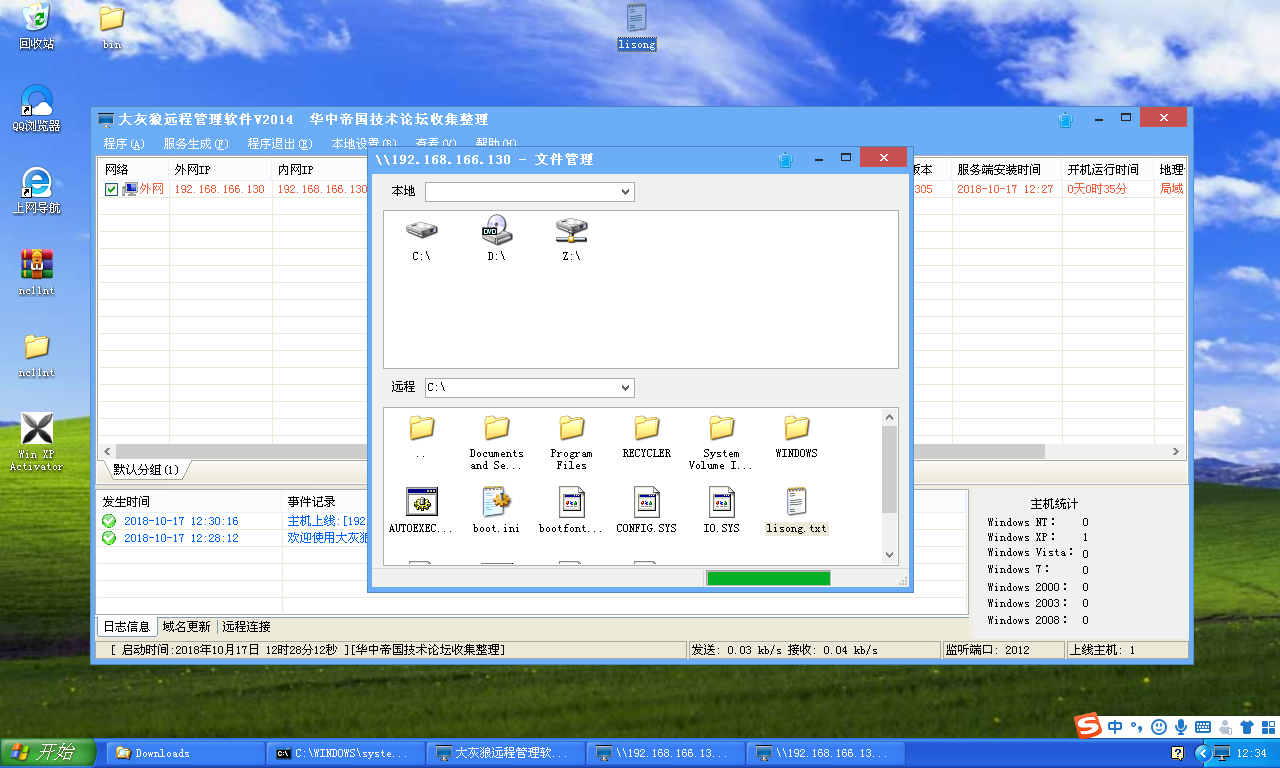Click the skin icon in file manager title bar
Viewport: 1280px width, 768px height.
pos(785,159)
